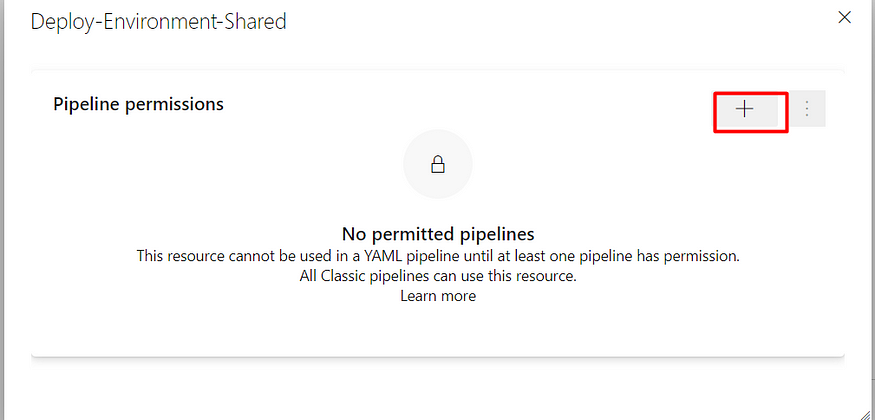875x420 pixels.
Task: Open the vertical ellipsis more options menu
Action: coord(806,109)
